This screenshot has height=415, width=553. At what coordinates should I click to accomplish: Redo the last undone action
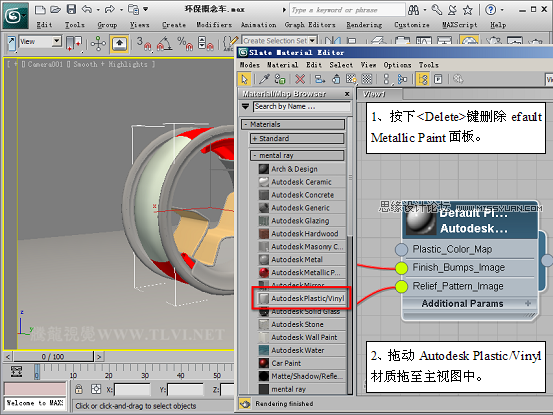[110, 10]
